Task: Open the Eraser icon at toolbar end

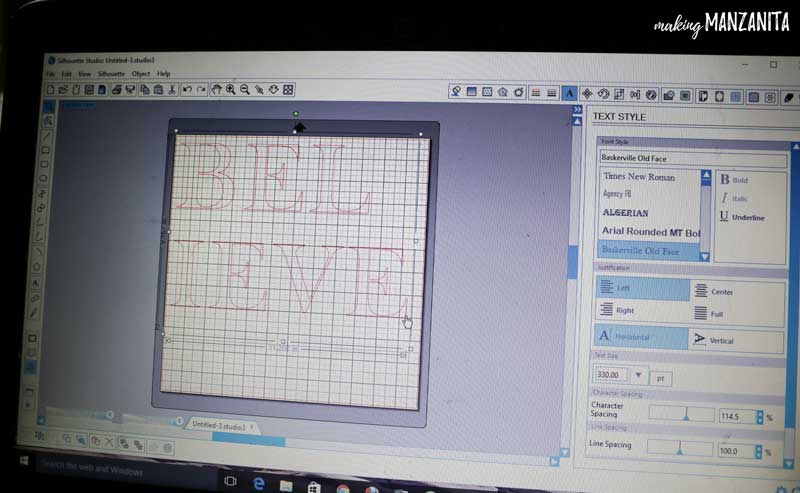Action: tap(788, 98)
